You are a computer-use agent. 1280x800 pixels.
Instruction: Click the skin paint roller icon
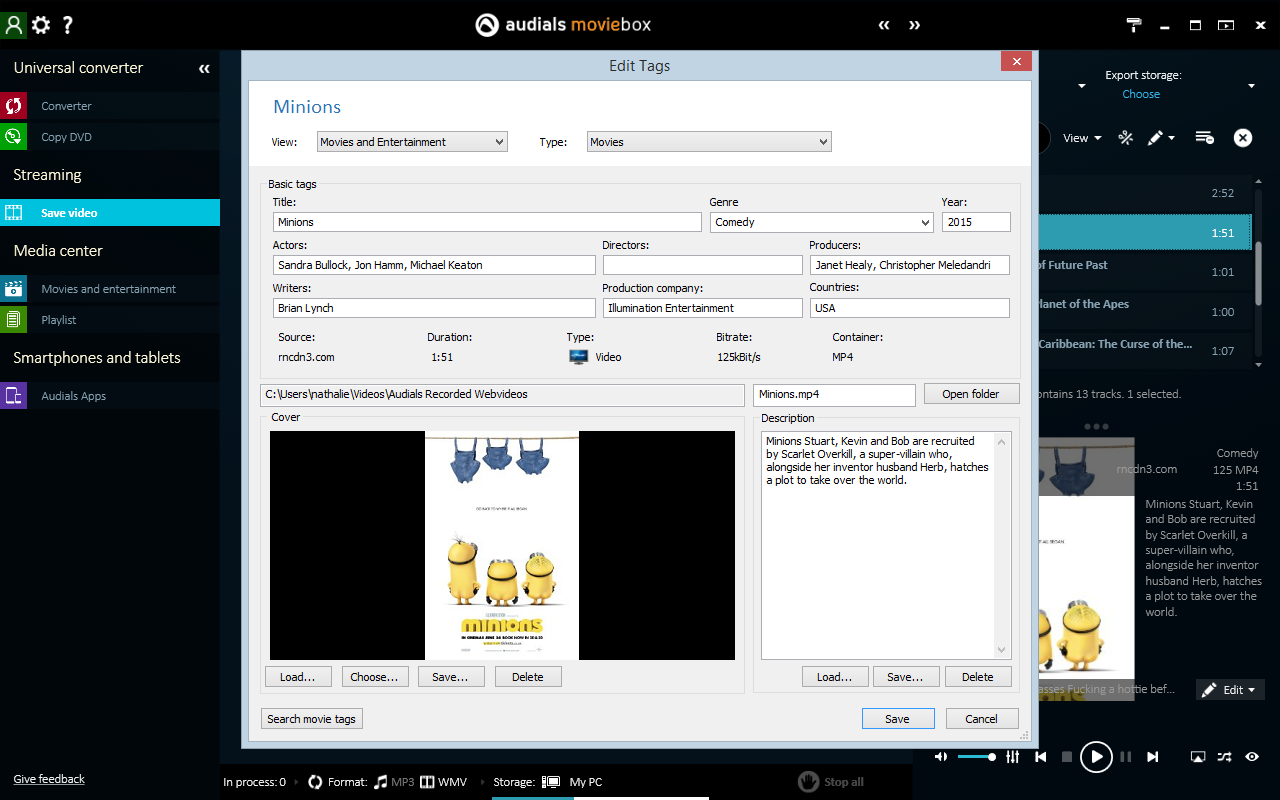tap(1134, 25)
